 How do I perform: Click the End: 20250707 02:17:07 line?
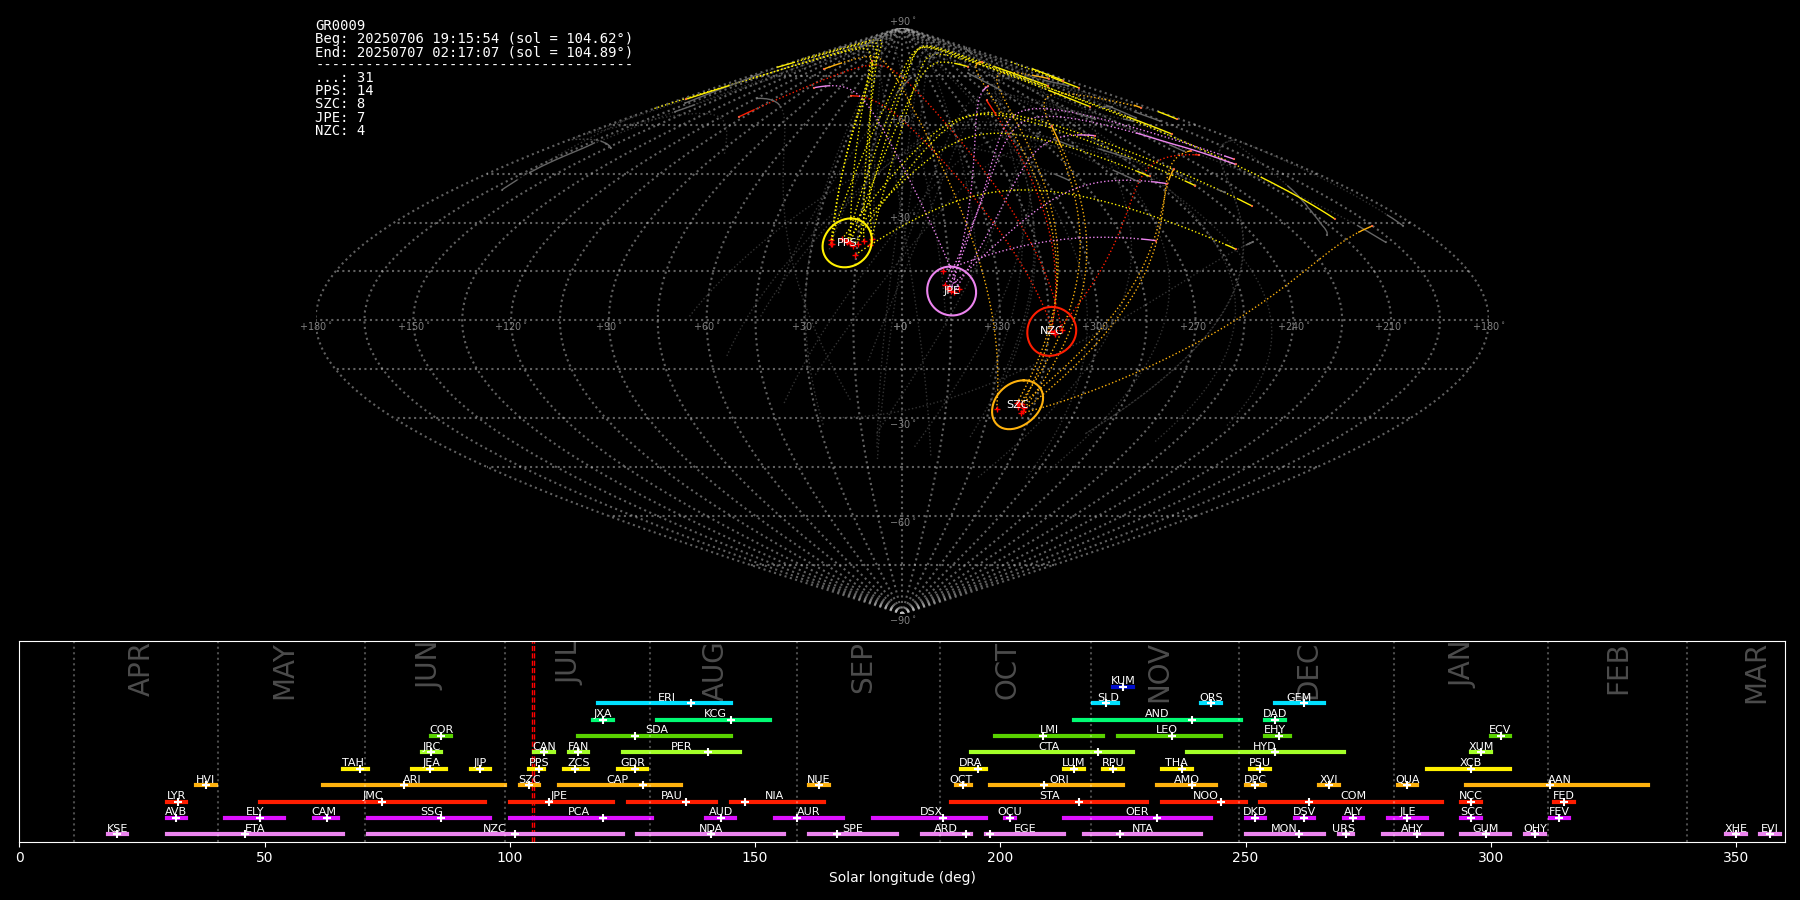474,52
